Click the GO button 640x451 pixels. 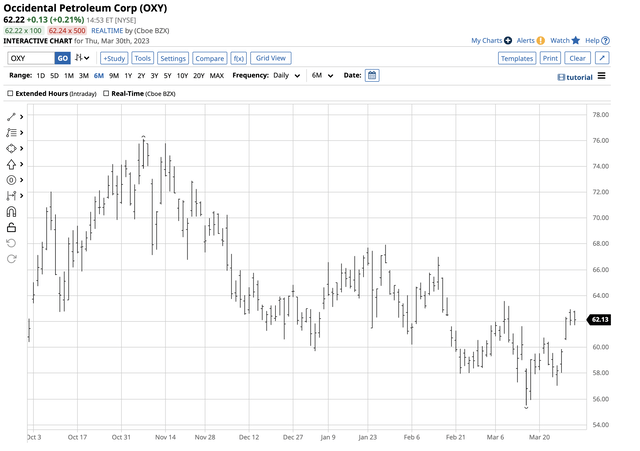click(x=62, y=58)
